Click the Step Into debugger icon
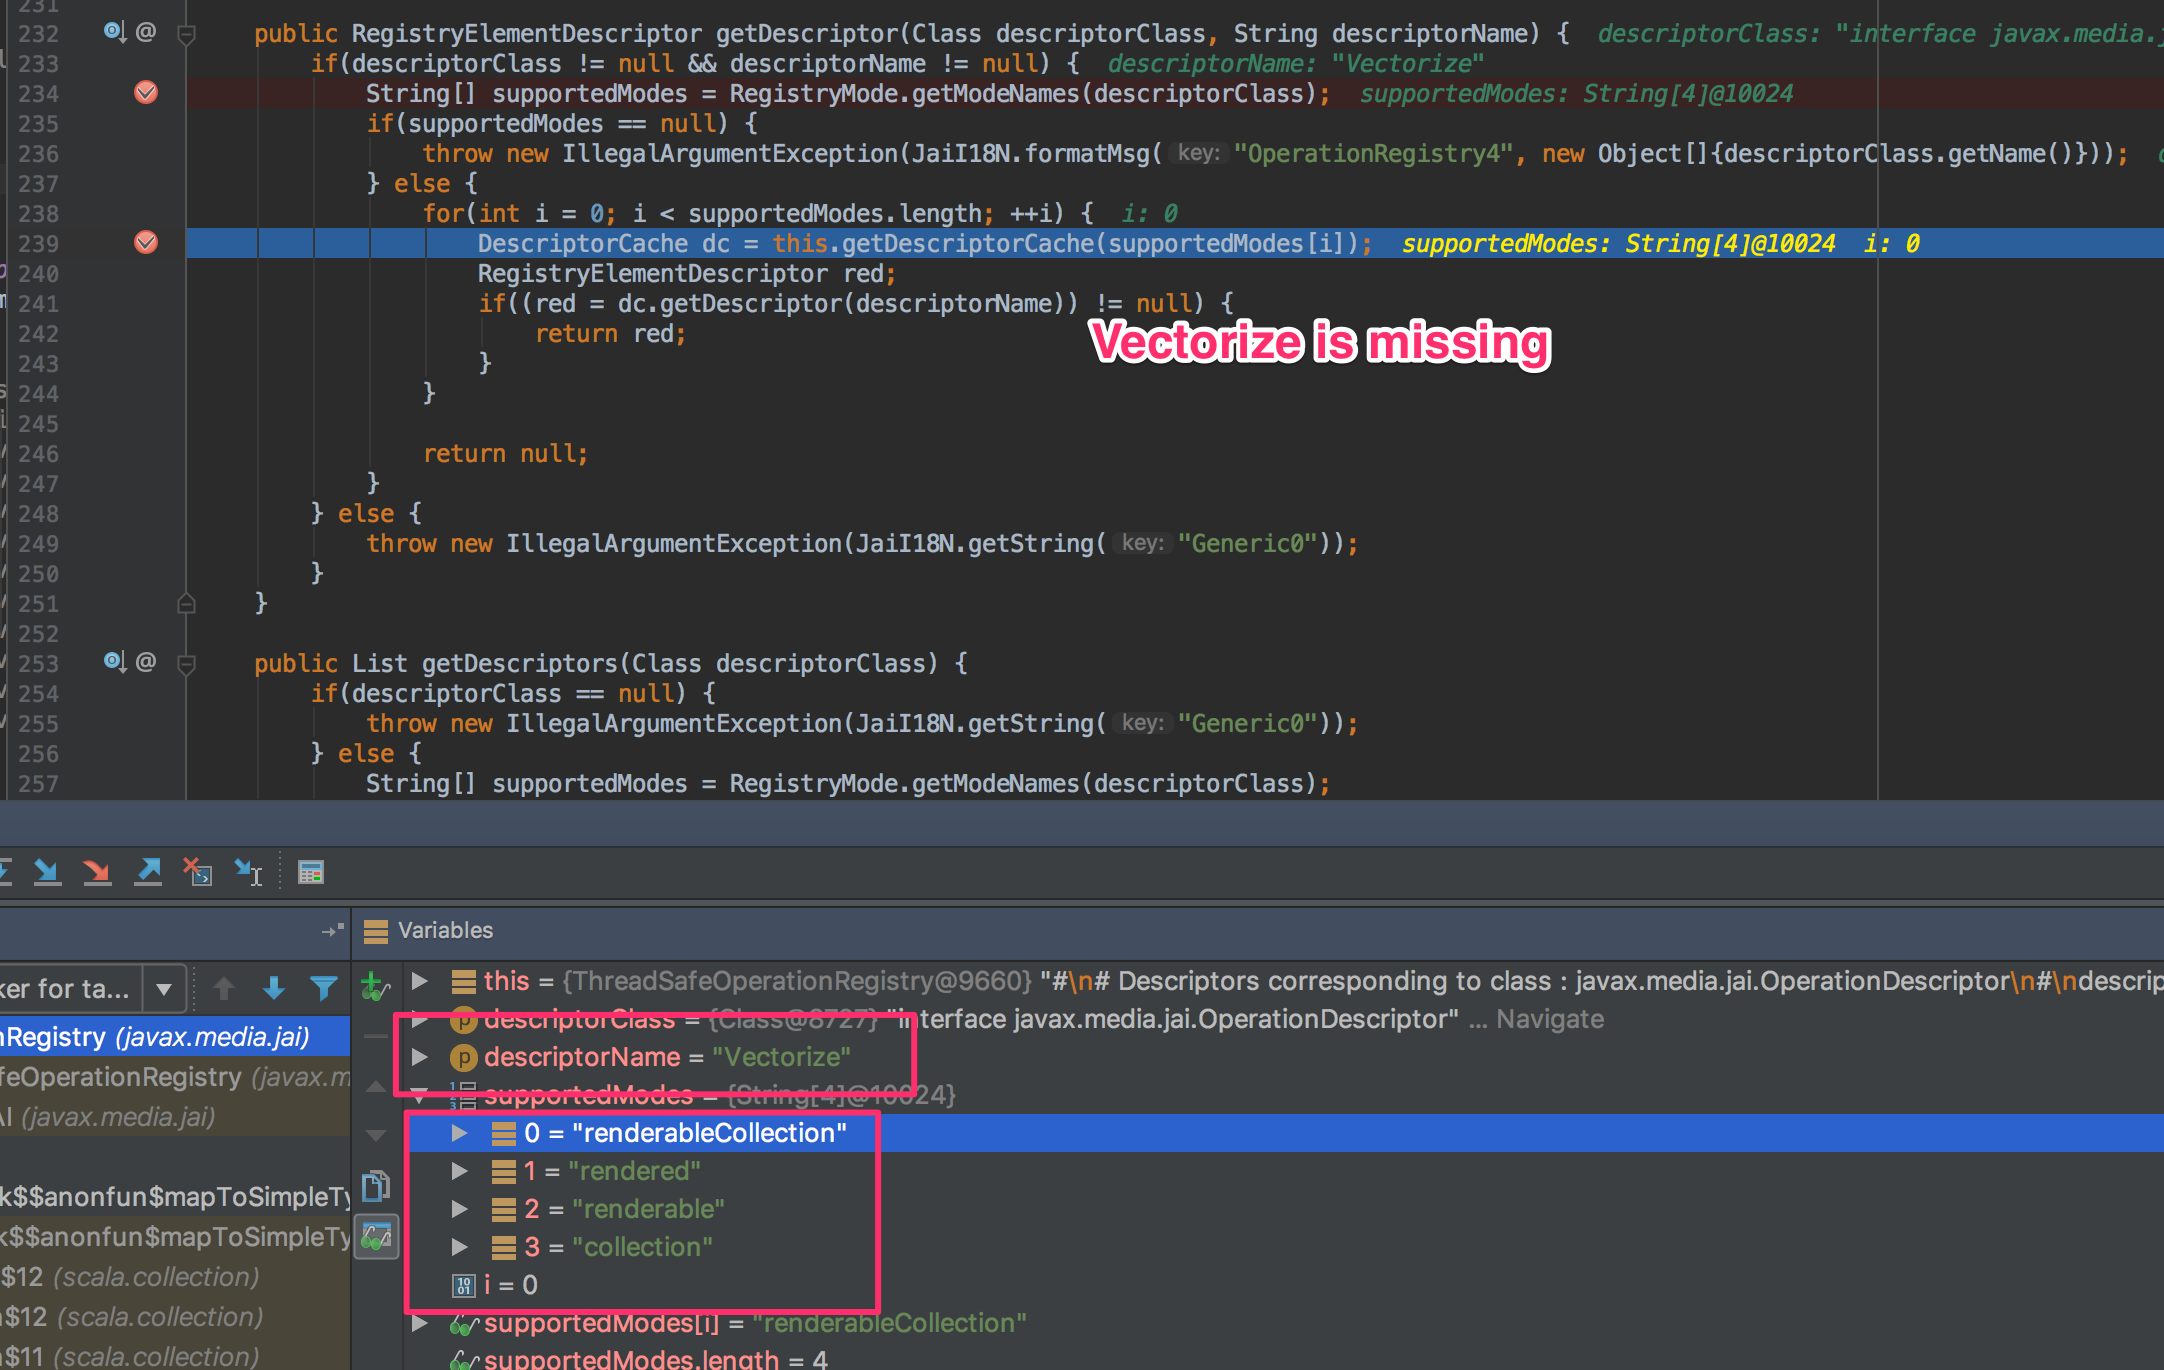 [x=46, y=872]
